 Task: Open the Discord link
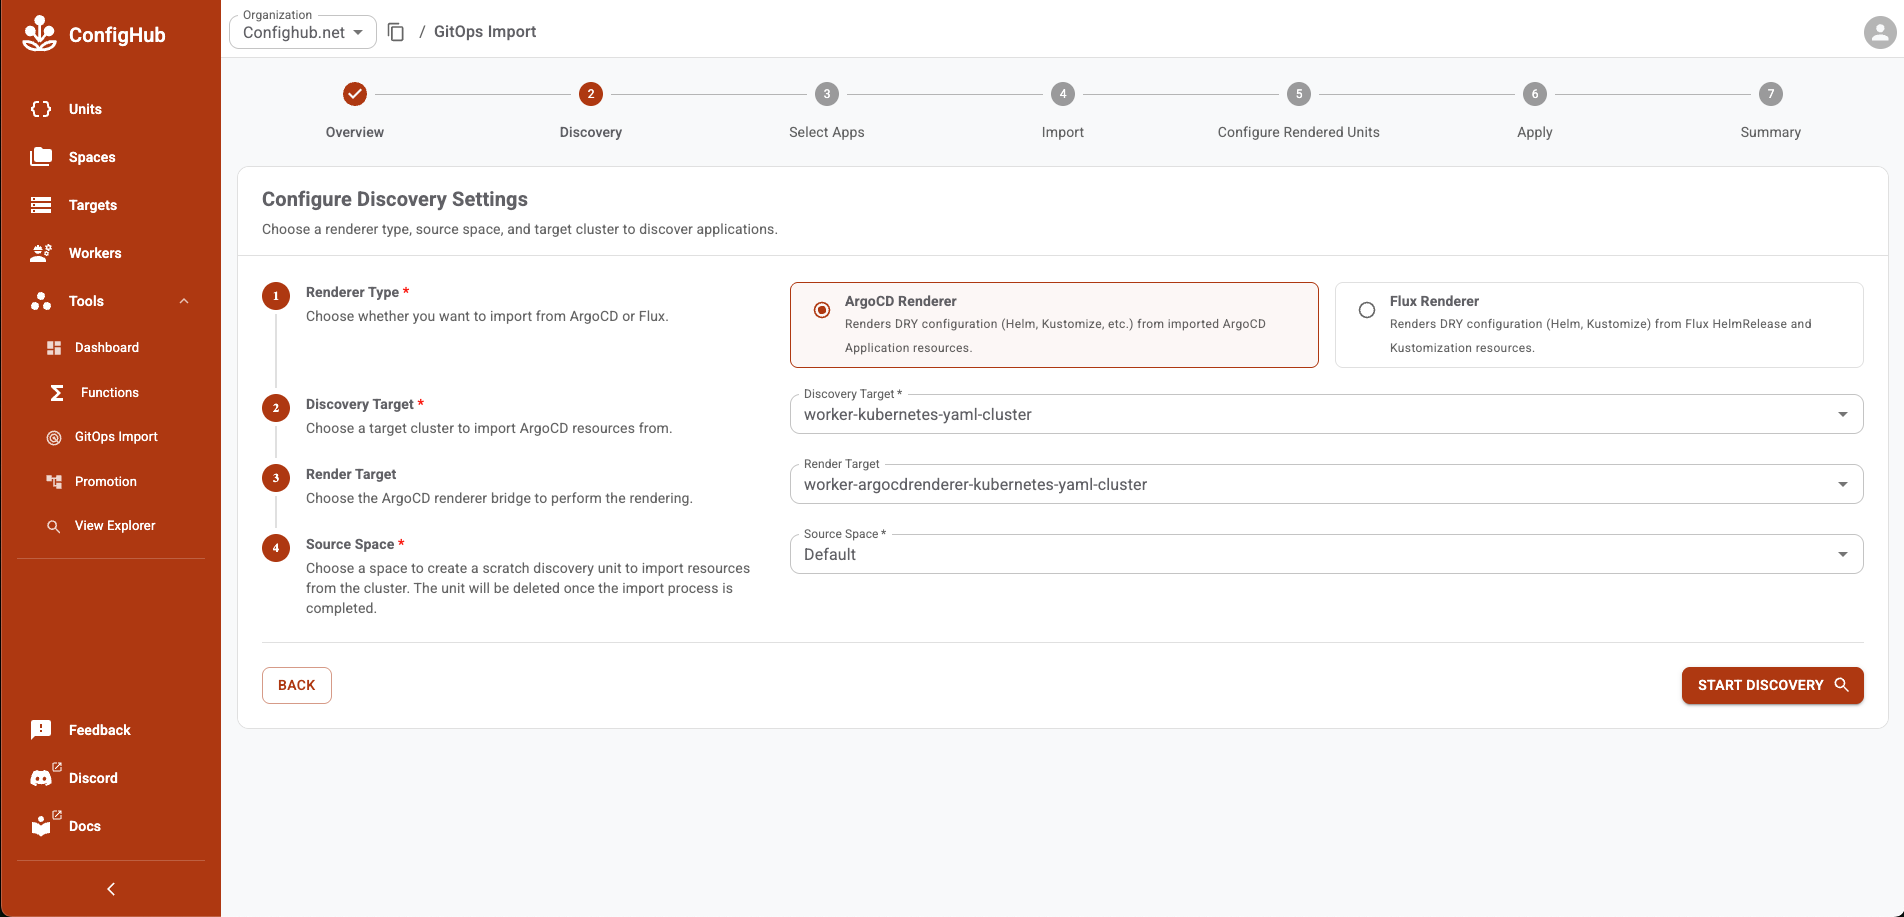click(x=93, y=778)
